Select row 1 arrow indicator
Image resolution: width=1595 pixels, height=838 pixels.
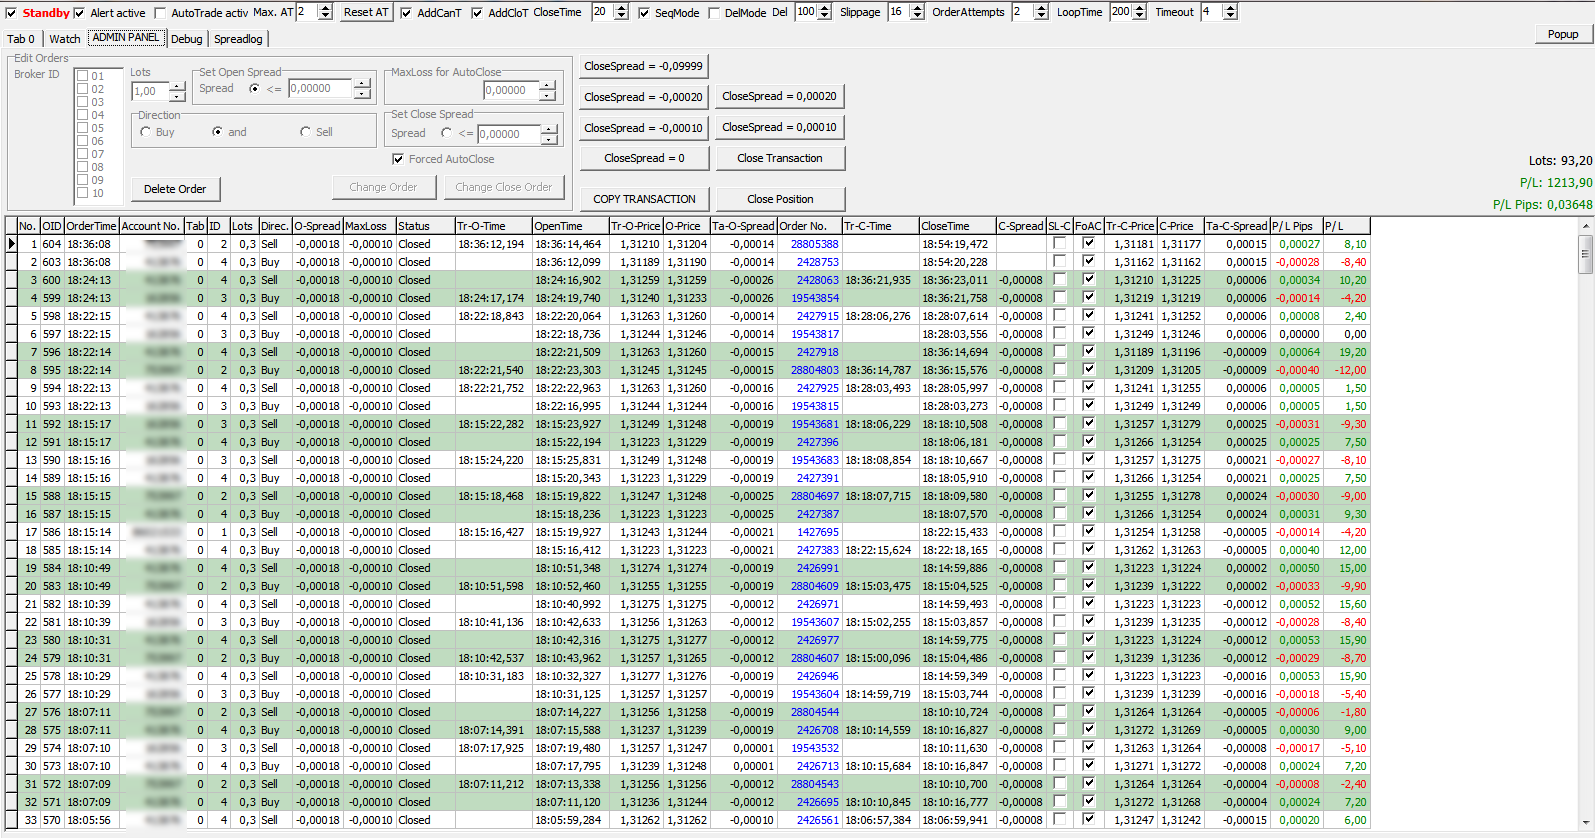pos(11,244)
